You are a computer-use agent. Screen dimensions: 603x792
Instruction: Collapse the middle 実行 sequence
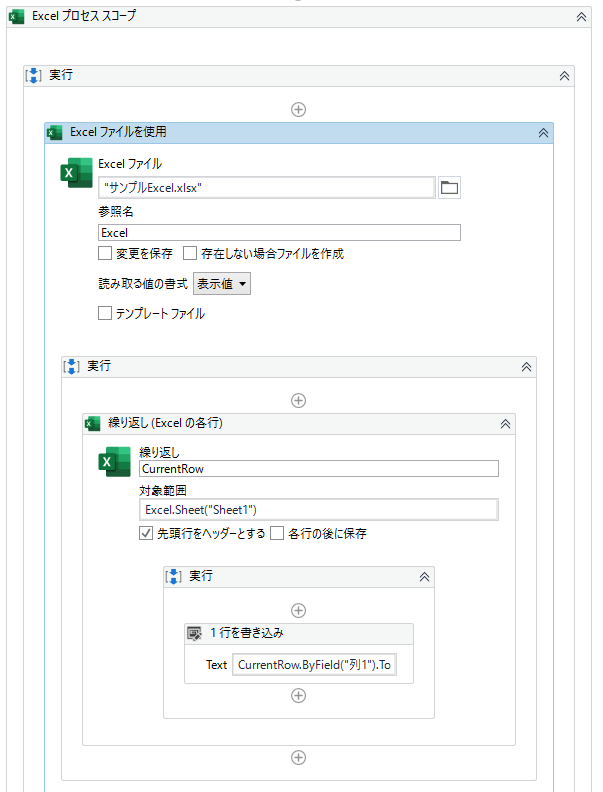coord(526,367)
